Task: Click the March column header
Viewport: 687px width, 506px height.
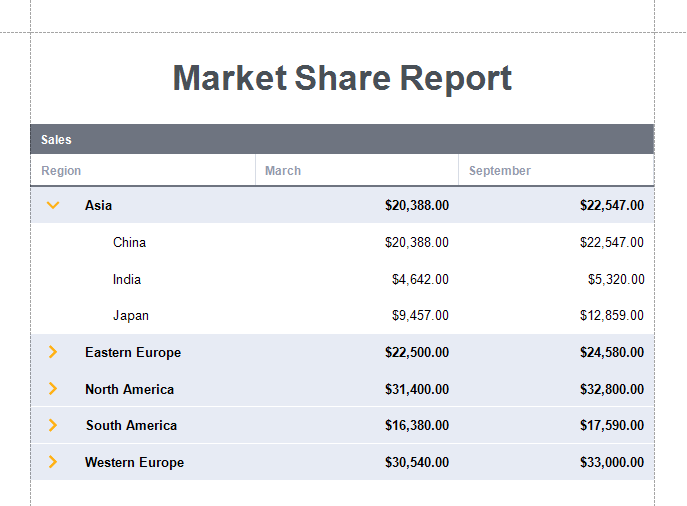Action: pyautogui.click(x=283, y=171)
